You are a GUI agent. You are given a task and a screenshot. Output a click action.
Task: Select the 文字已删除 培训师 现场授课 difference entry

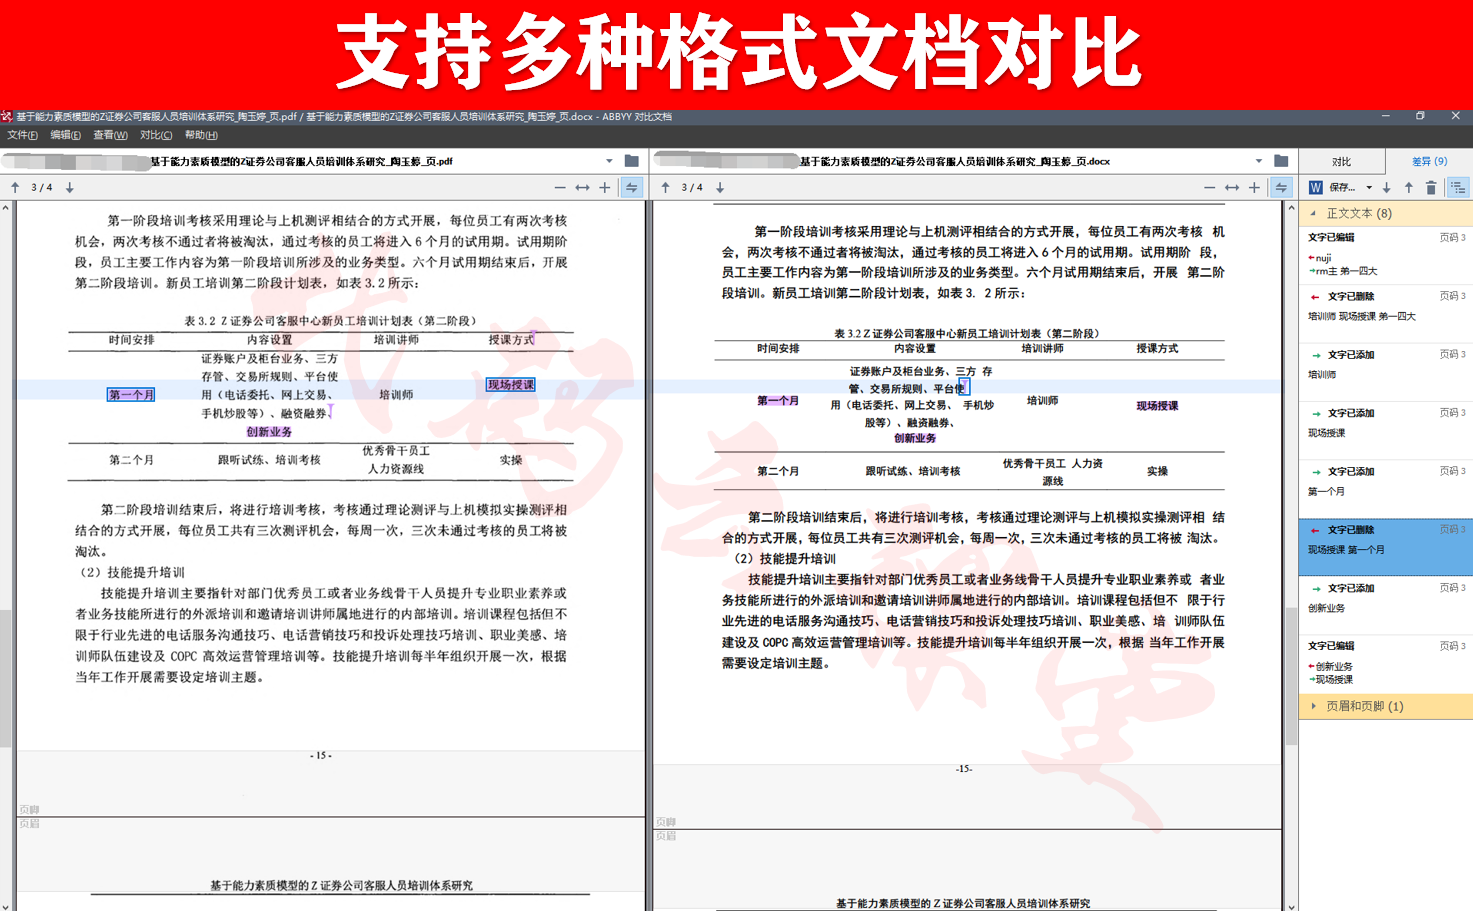coord(1385,306)
